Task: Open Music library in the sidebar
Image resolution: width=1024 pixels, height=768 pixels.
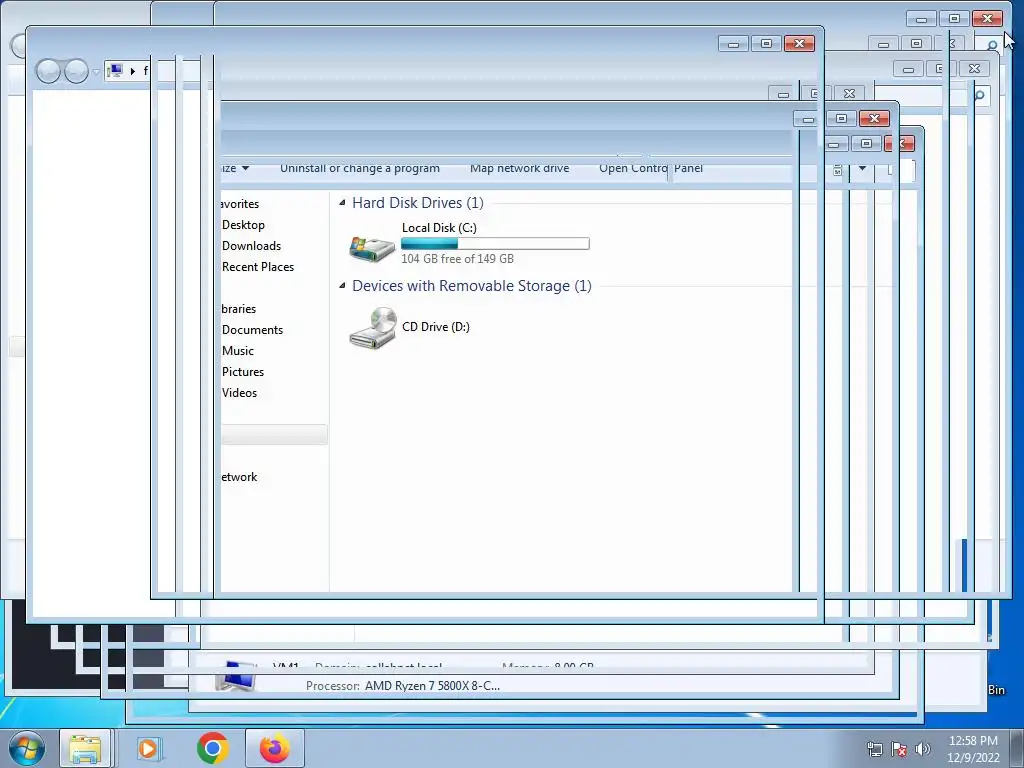Action: tap(238, 351)
